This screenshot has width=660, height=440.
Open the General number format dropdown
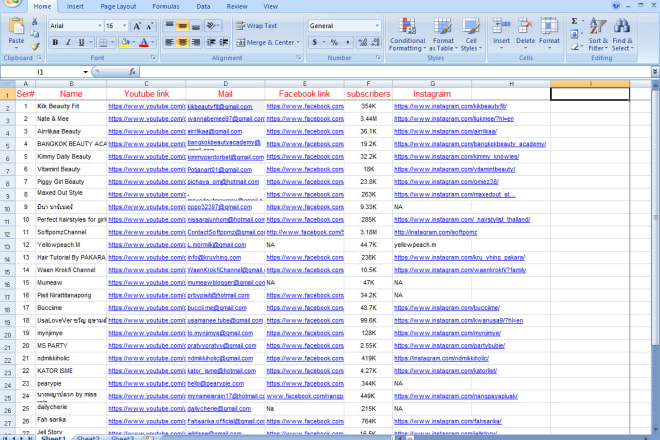tap(377, 26)
